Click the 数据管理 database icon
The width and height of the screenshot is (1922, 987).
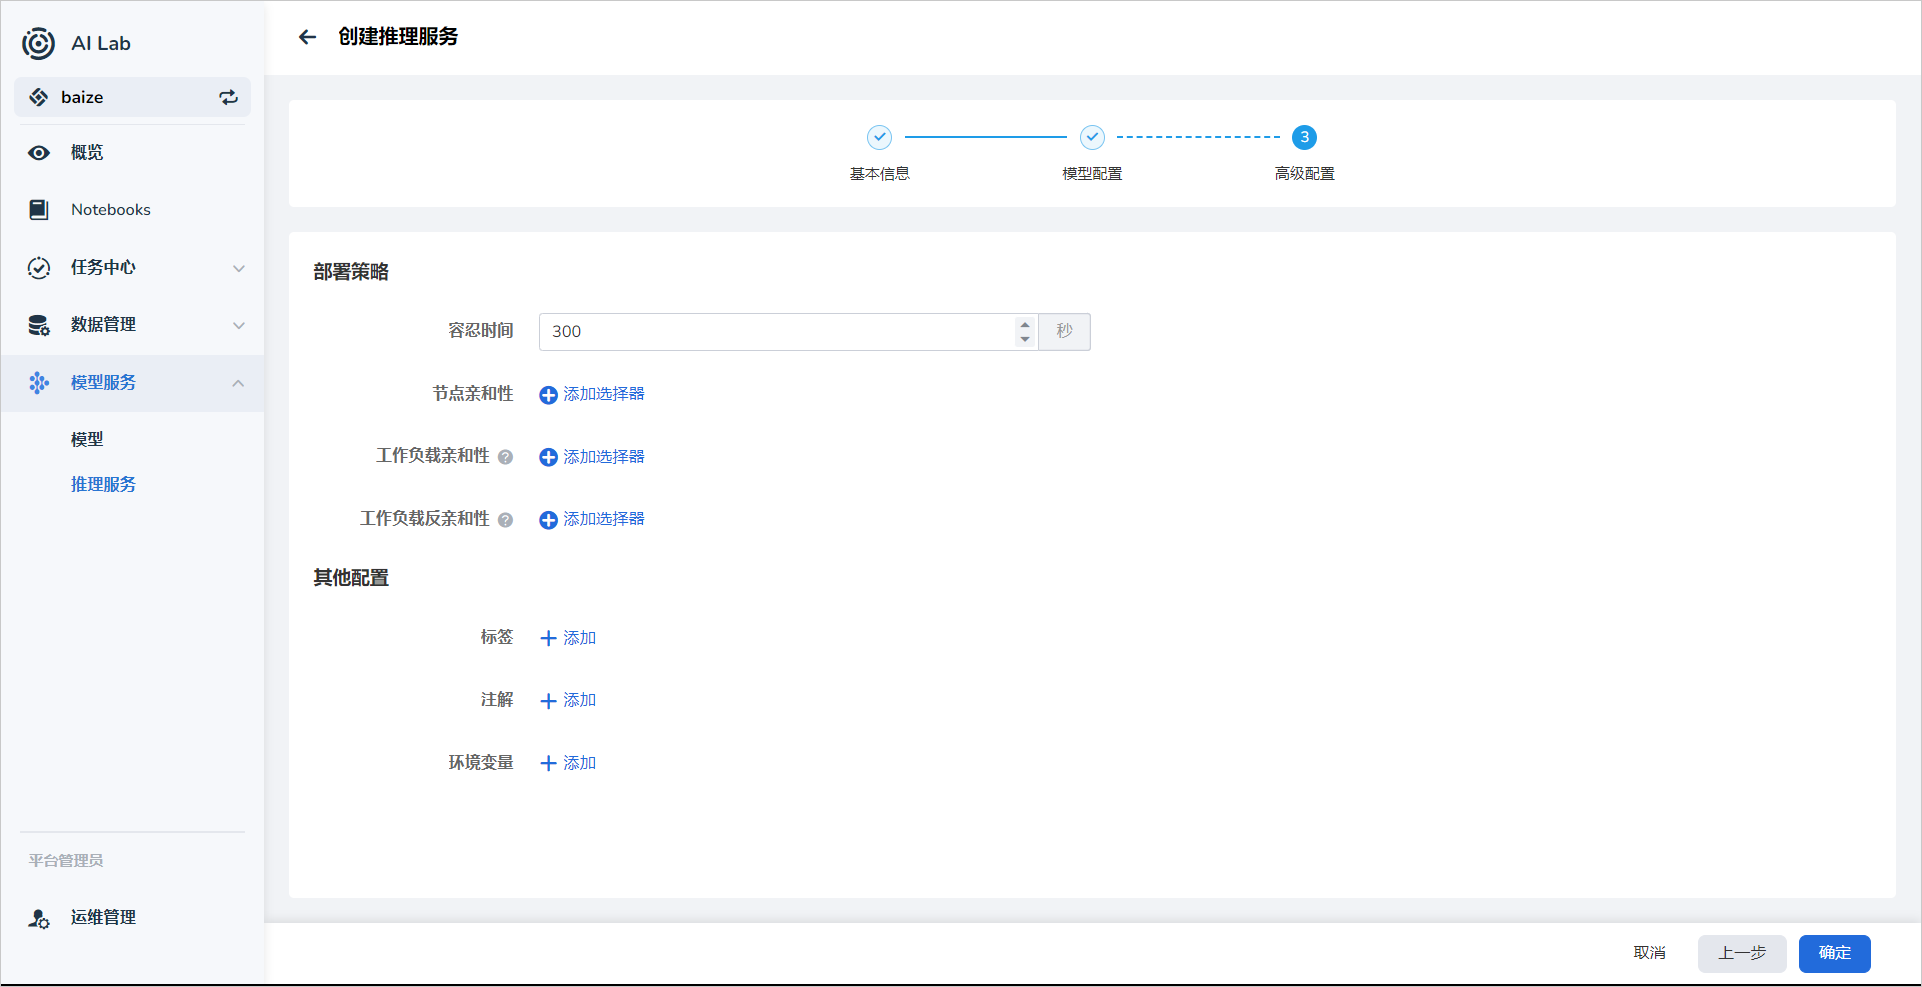coord(39,325)
